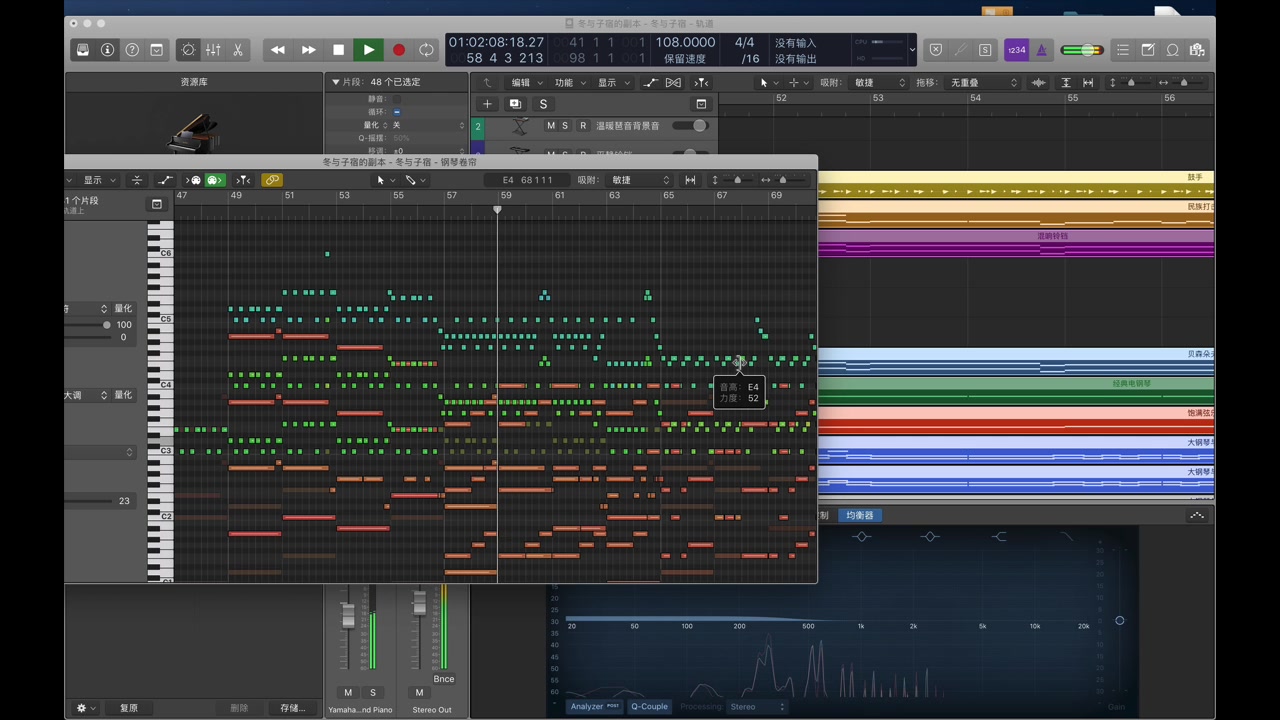
Task: Click the duplicate track button
Action: coord(515,104)
